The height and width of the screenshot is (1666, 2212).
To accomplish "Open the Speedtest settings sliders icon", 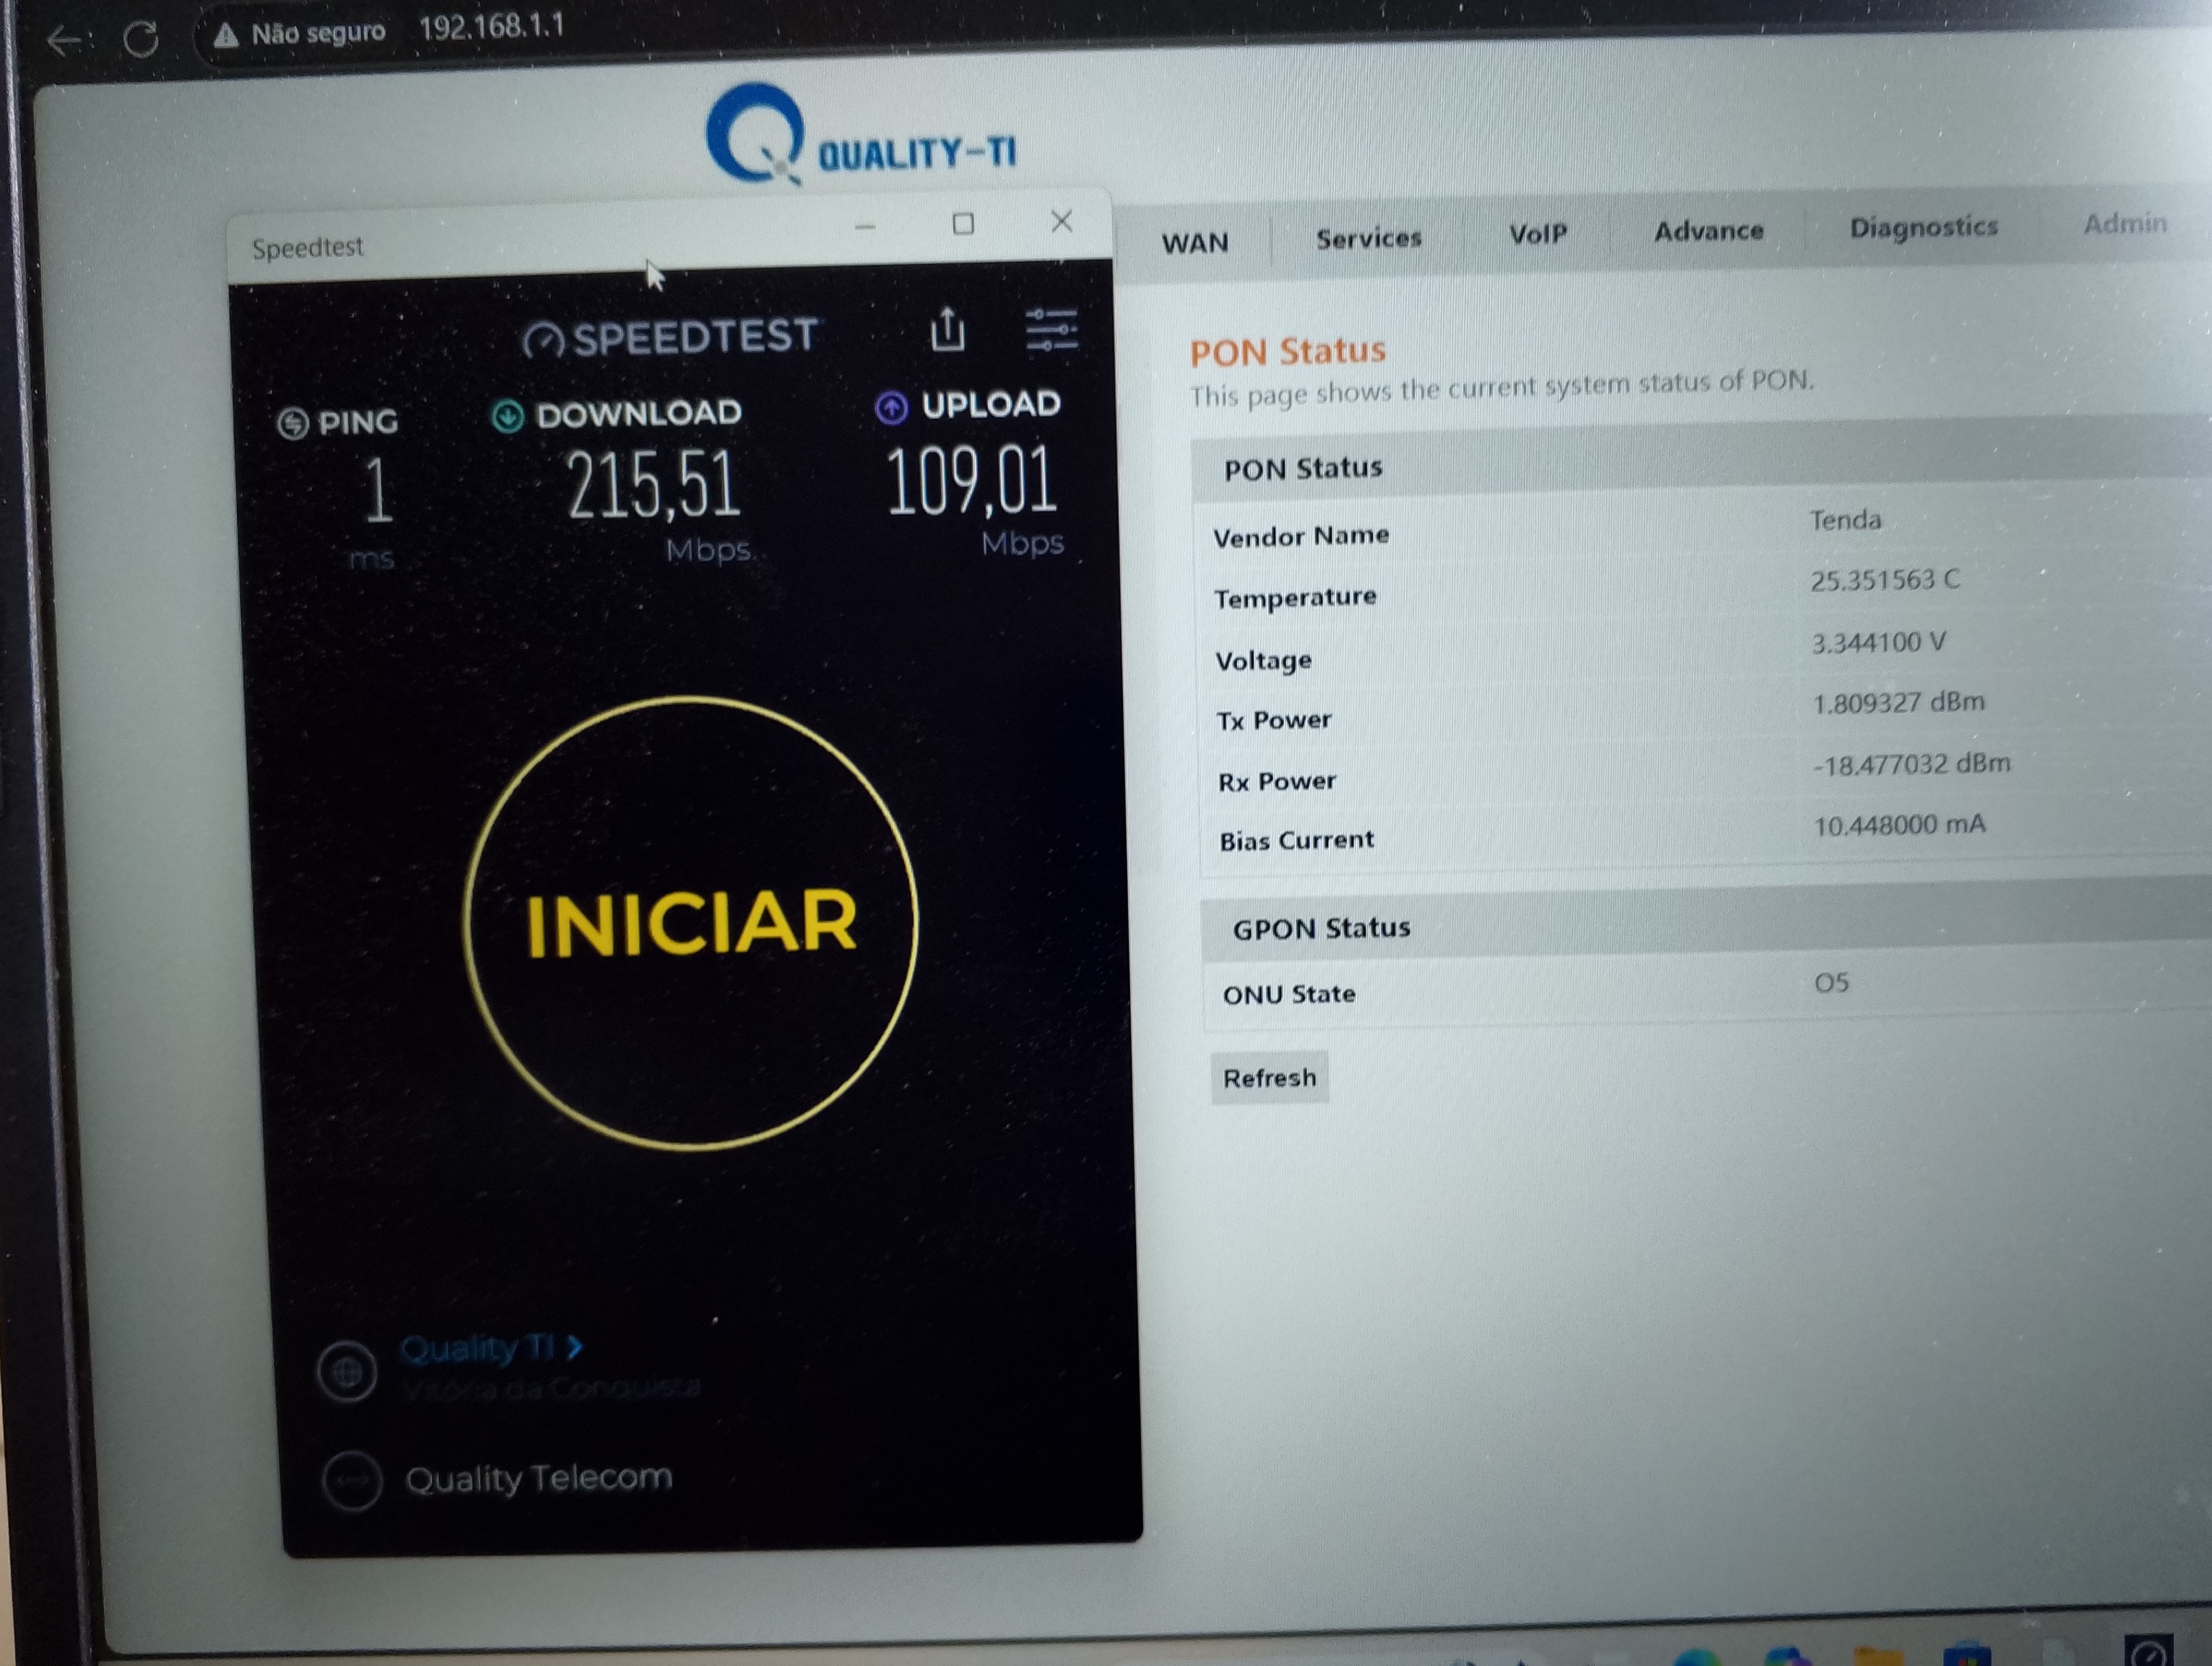I will pos(1051,329).
